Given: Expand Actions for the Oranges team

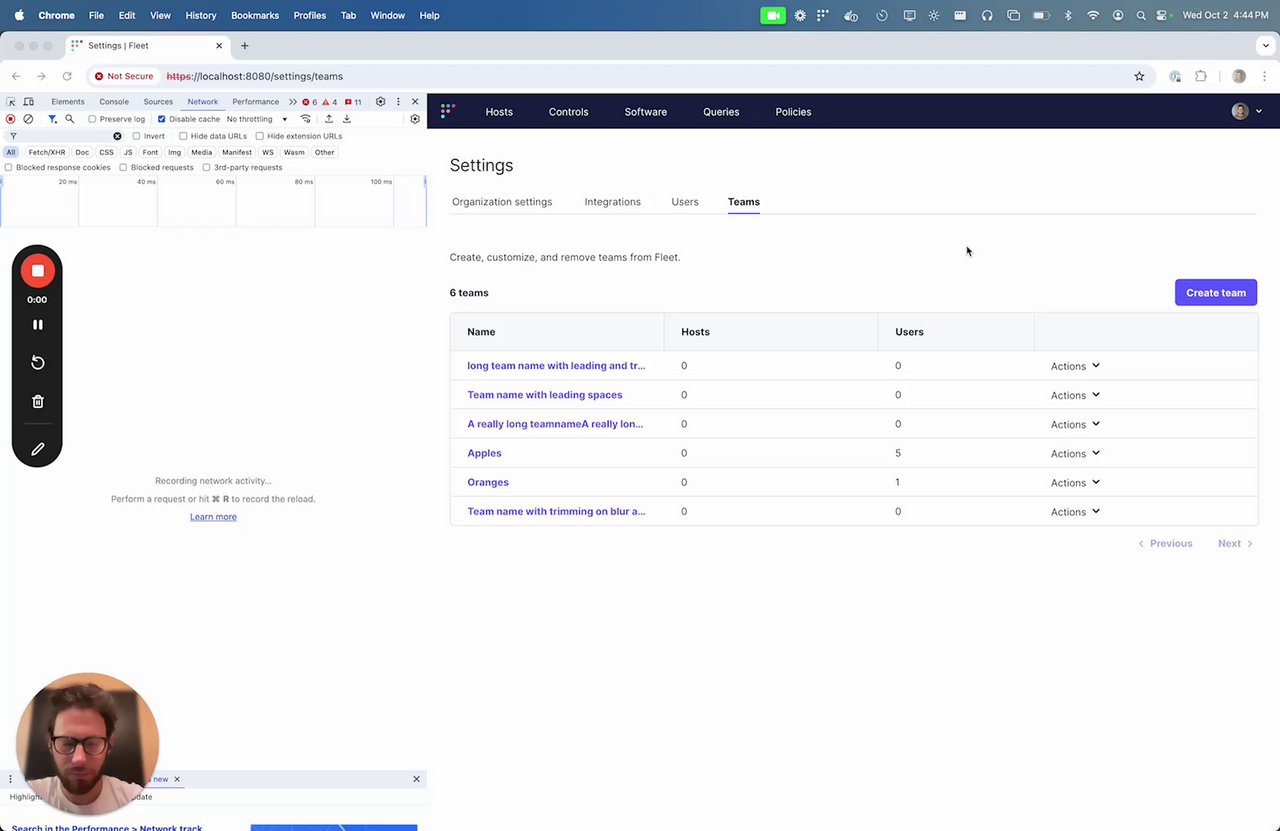Looking at the screenshot, I should tap(1075, 482).
